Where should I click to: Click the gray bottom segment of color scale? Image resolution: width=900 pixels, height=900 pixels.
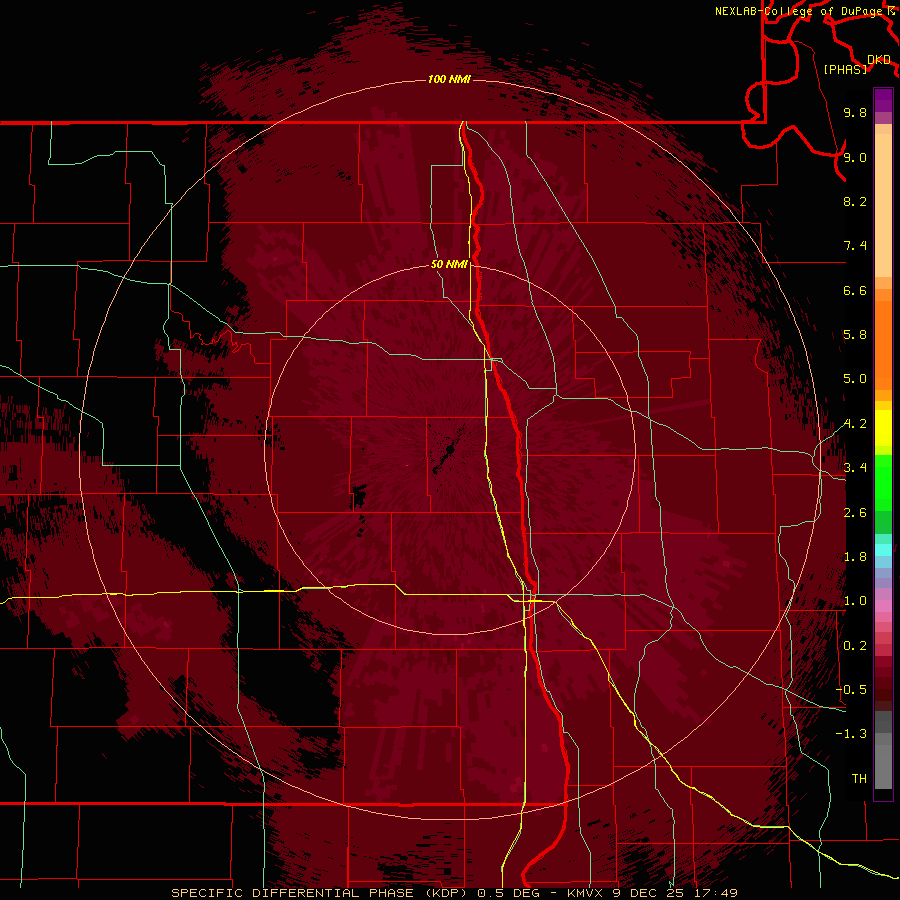click(883, 766)
